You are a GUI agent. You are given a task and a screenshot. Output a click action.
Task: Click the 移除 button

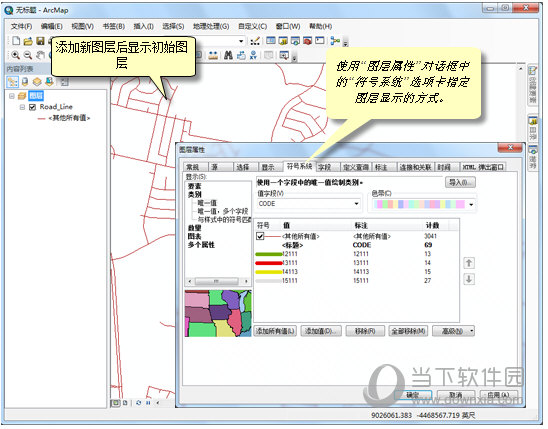365,331
